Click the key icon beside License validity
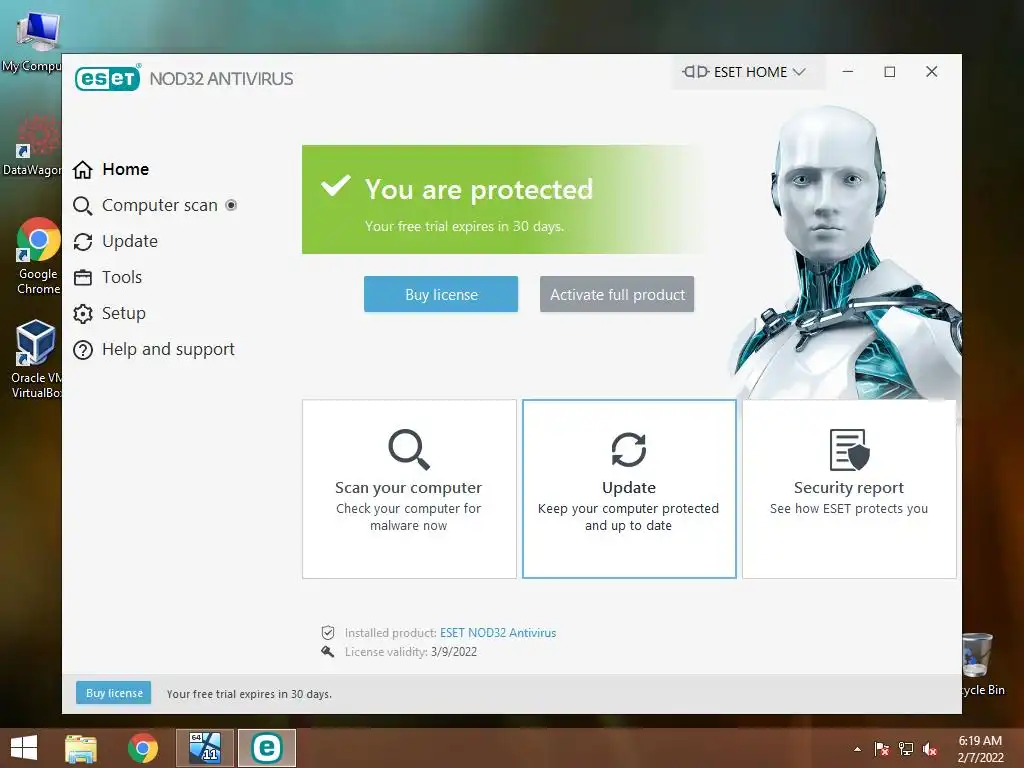1024x768 pixels. click(x=328, y=651)
